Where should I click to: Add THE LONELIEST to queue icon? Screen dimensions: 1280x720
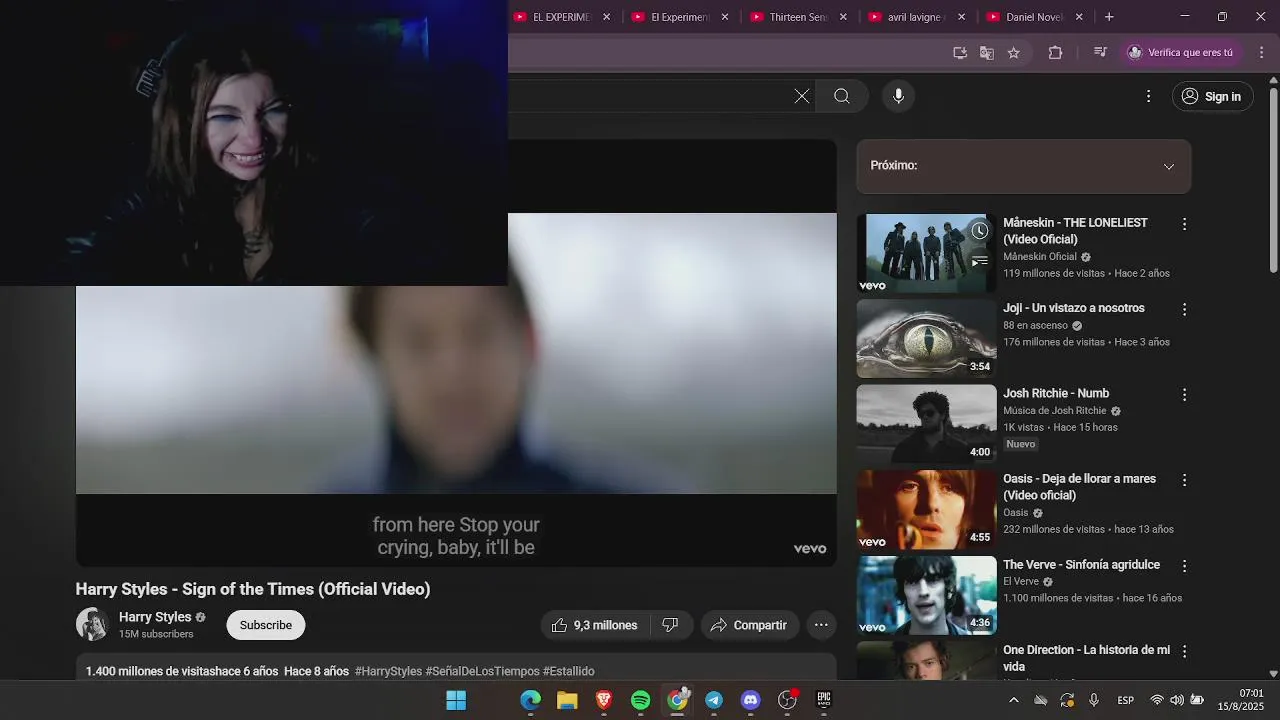pyautogui.click(x=980, y=261)
